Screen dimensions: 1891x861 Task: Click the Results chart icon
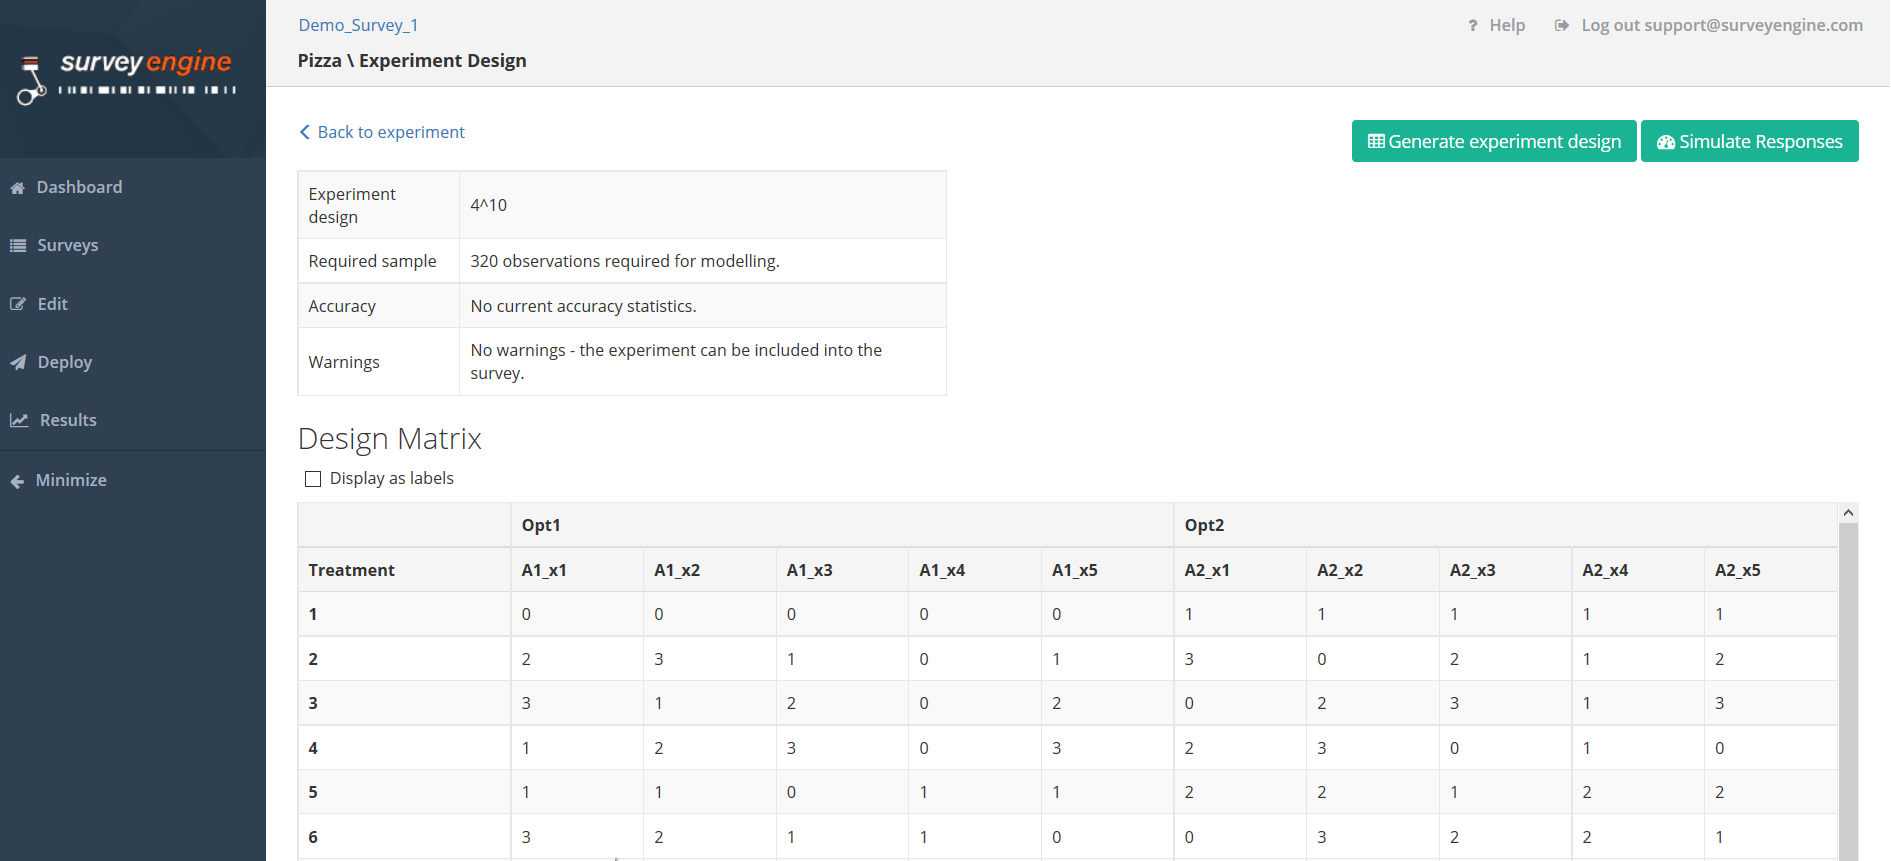pyautogui.click(x=19, y=421)
